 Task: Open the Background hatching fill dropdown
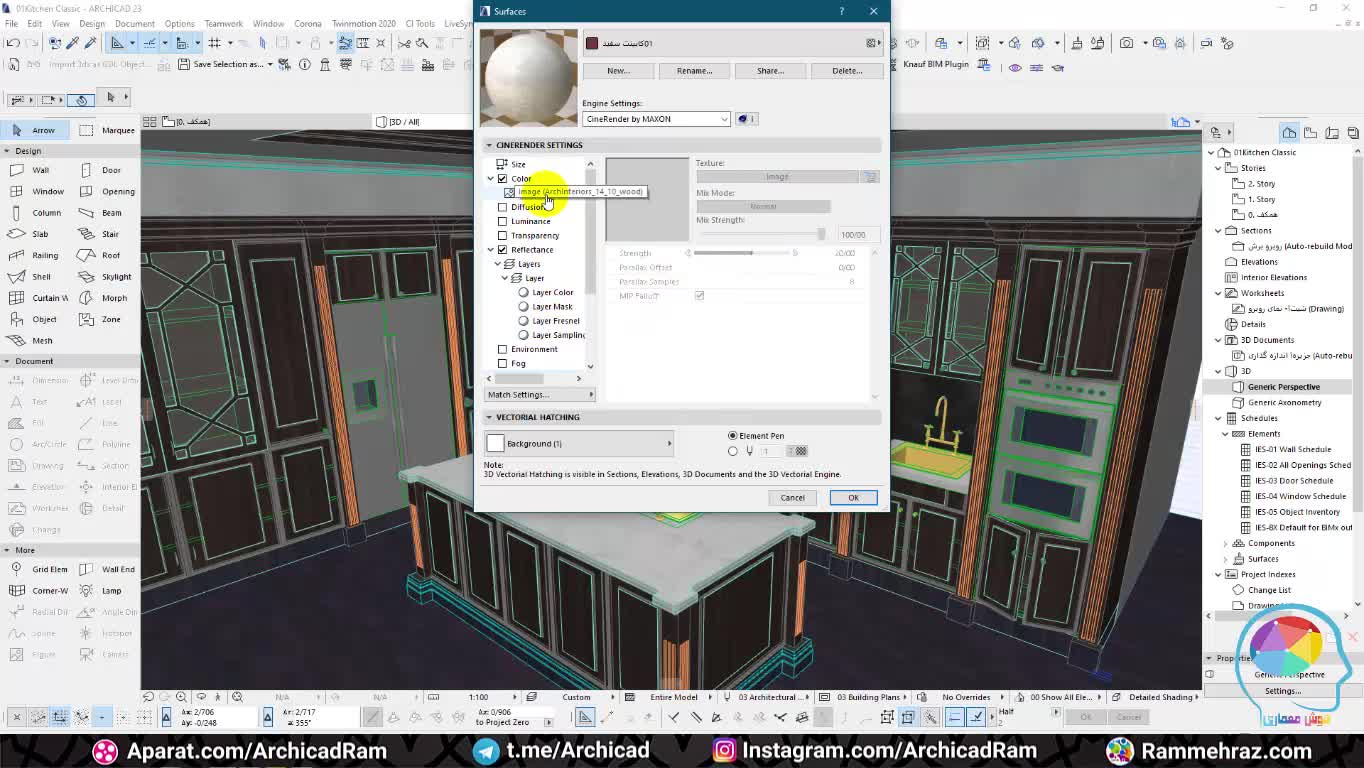tap(579, 444)
